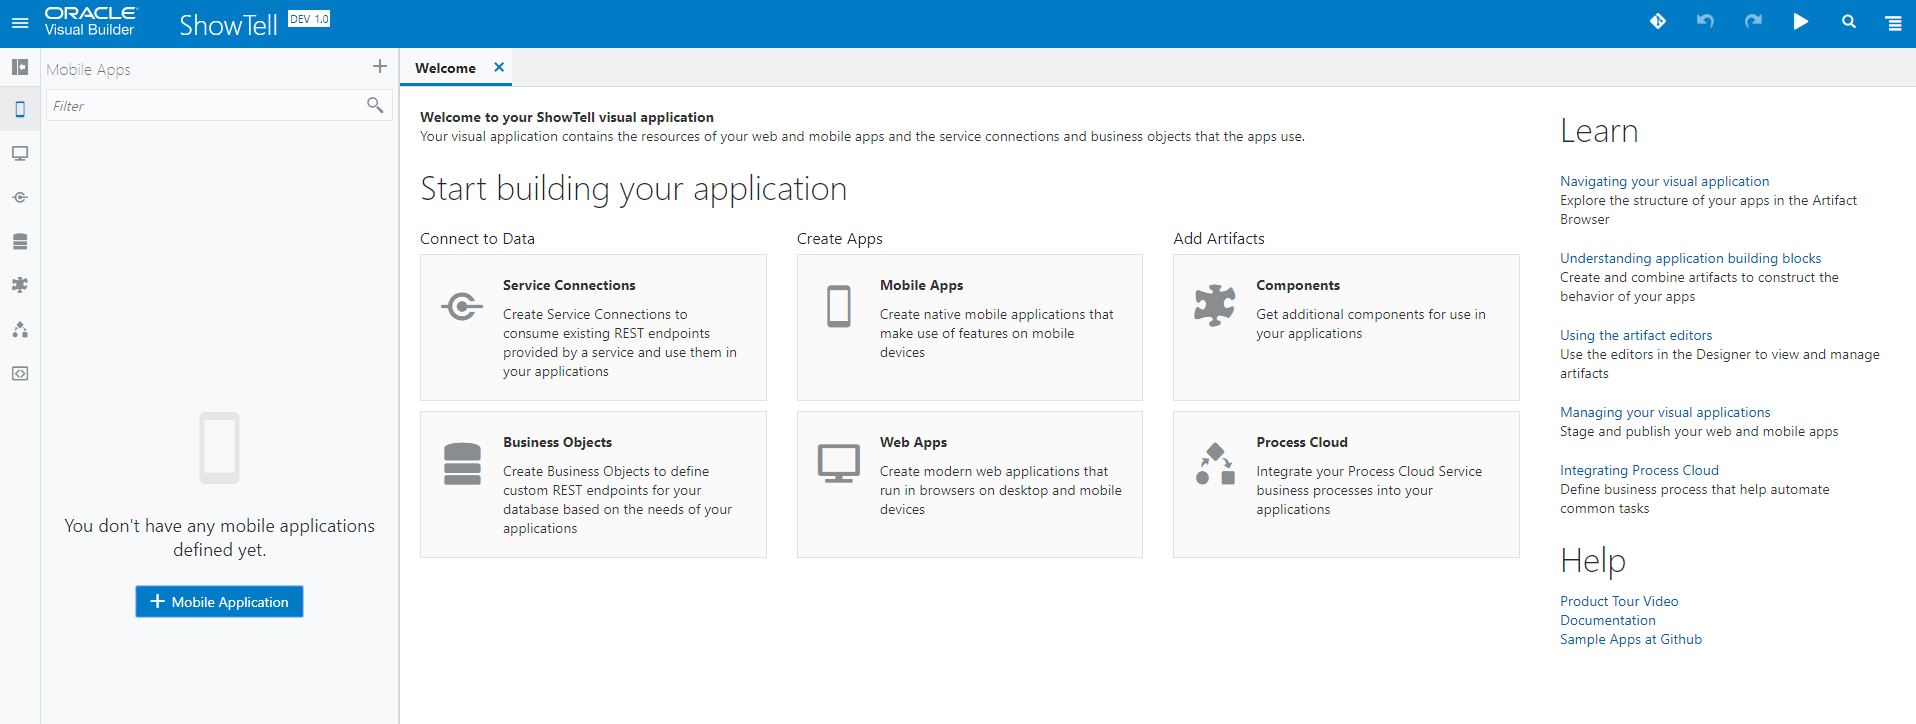Select the Welcome tab
Image resolution: width=1916 pixels, height=724 pixels.
(x=445, y=68)
